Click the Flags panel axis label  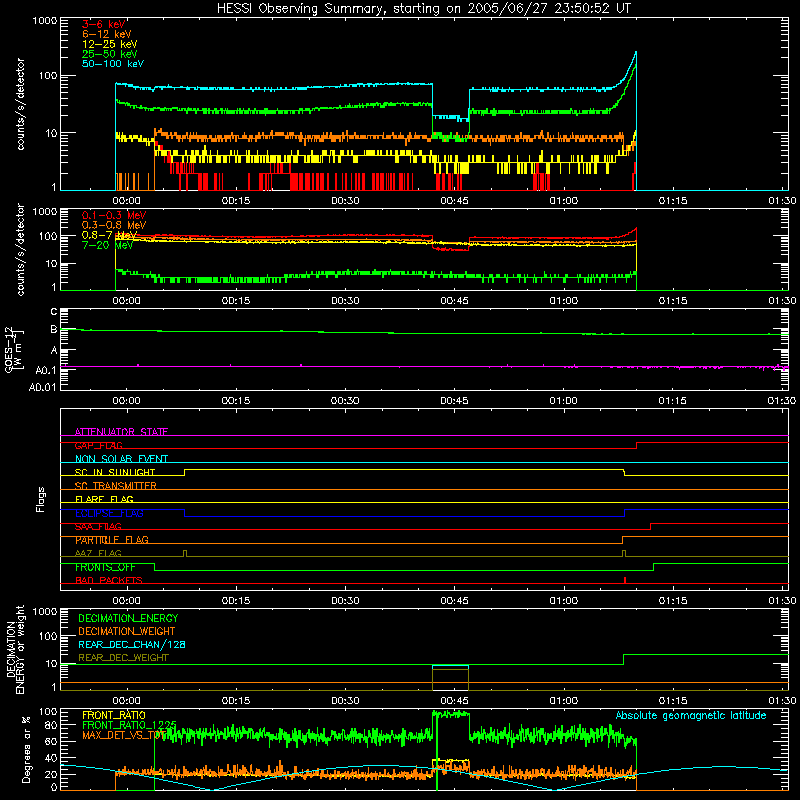[40, 499]
